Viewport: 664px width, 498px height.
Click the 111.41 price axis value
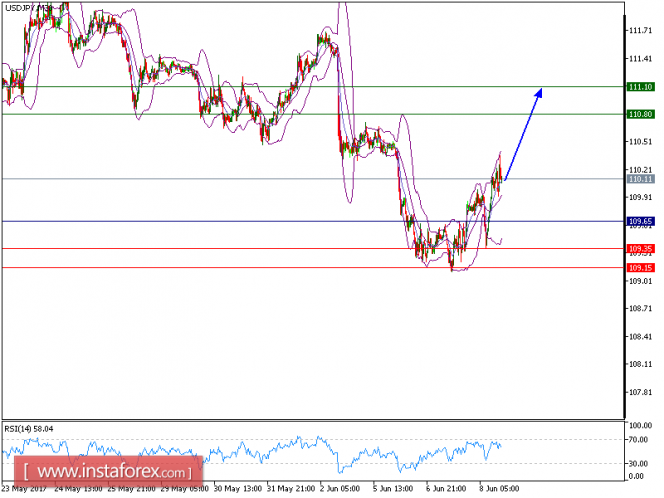pos(640,59)
